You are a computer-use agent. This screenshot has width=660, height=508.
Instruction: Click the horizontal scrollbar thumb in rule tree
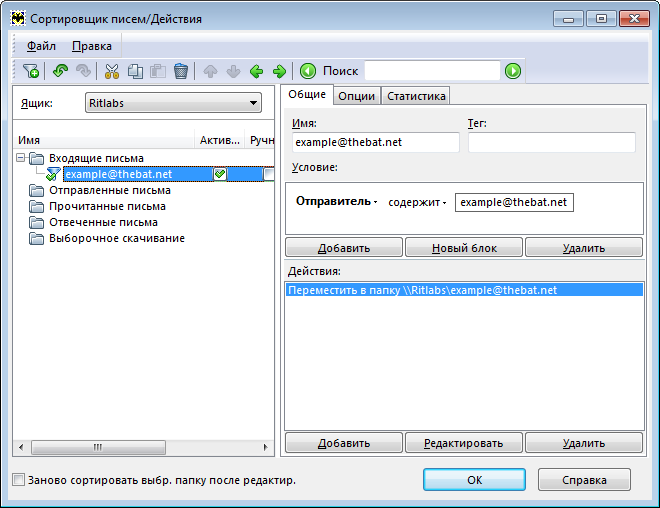pyautogui.click(x=98, y=447)
